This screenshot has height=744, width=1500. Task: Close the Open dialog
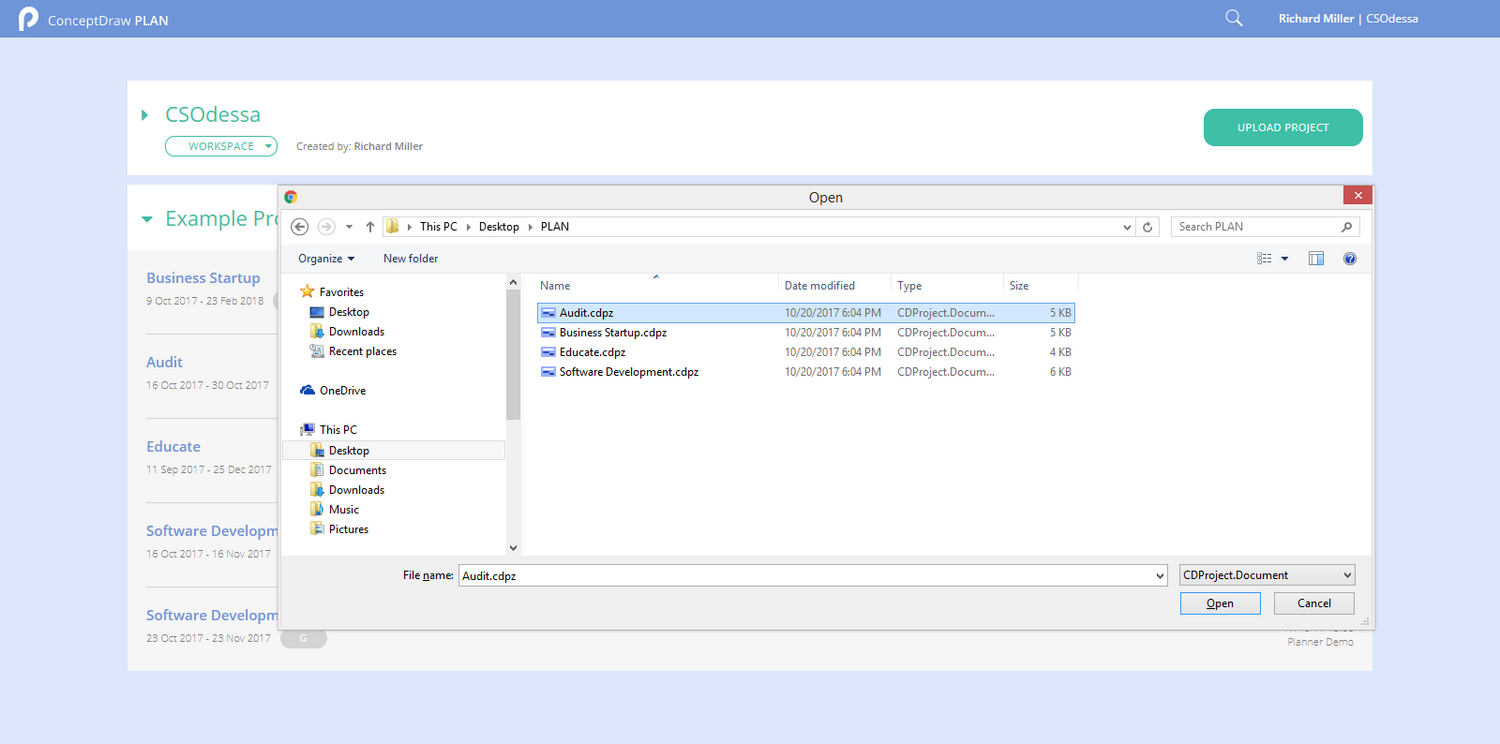pyautogui.click(x=1357, y=196)
